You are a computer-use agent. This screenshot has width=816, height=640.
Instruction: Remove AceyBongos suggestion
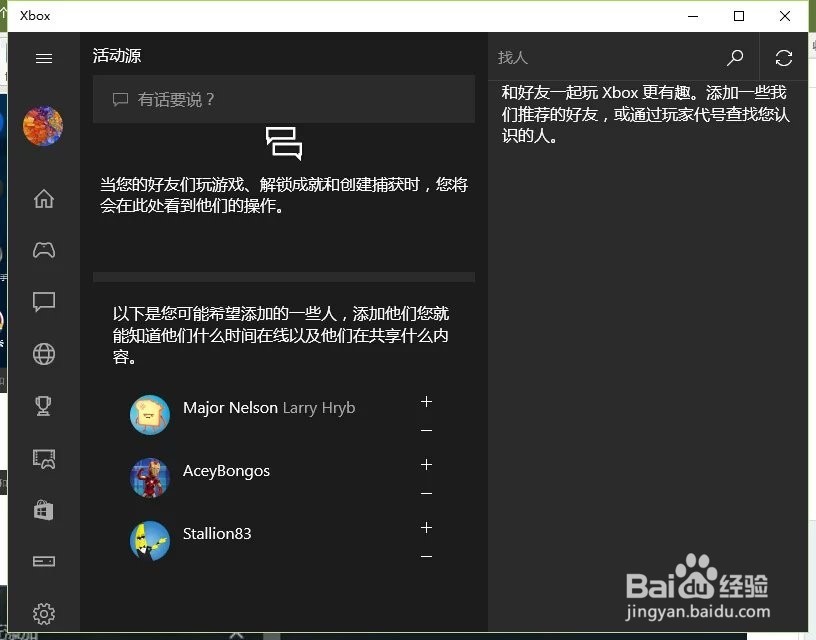[x=426, y=493]
